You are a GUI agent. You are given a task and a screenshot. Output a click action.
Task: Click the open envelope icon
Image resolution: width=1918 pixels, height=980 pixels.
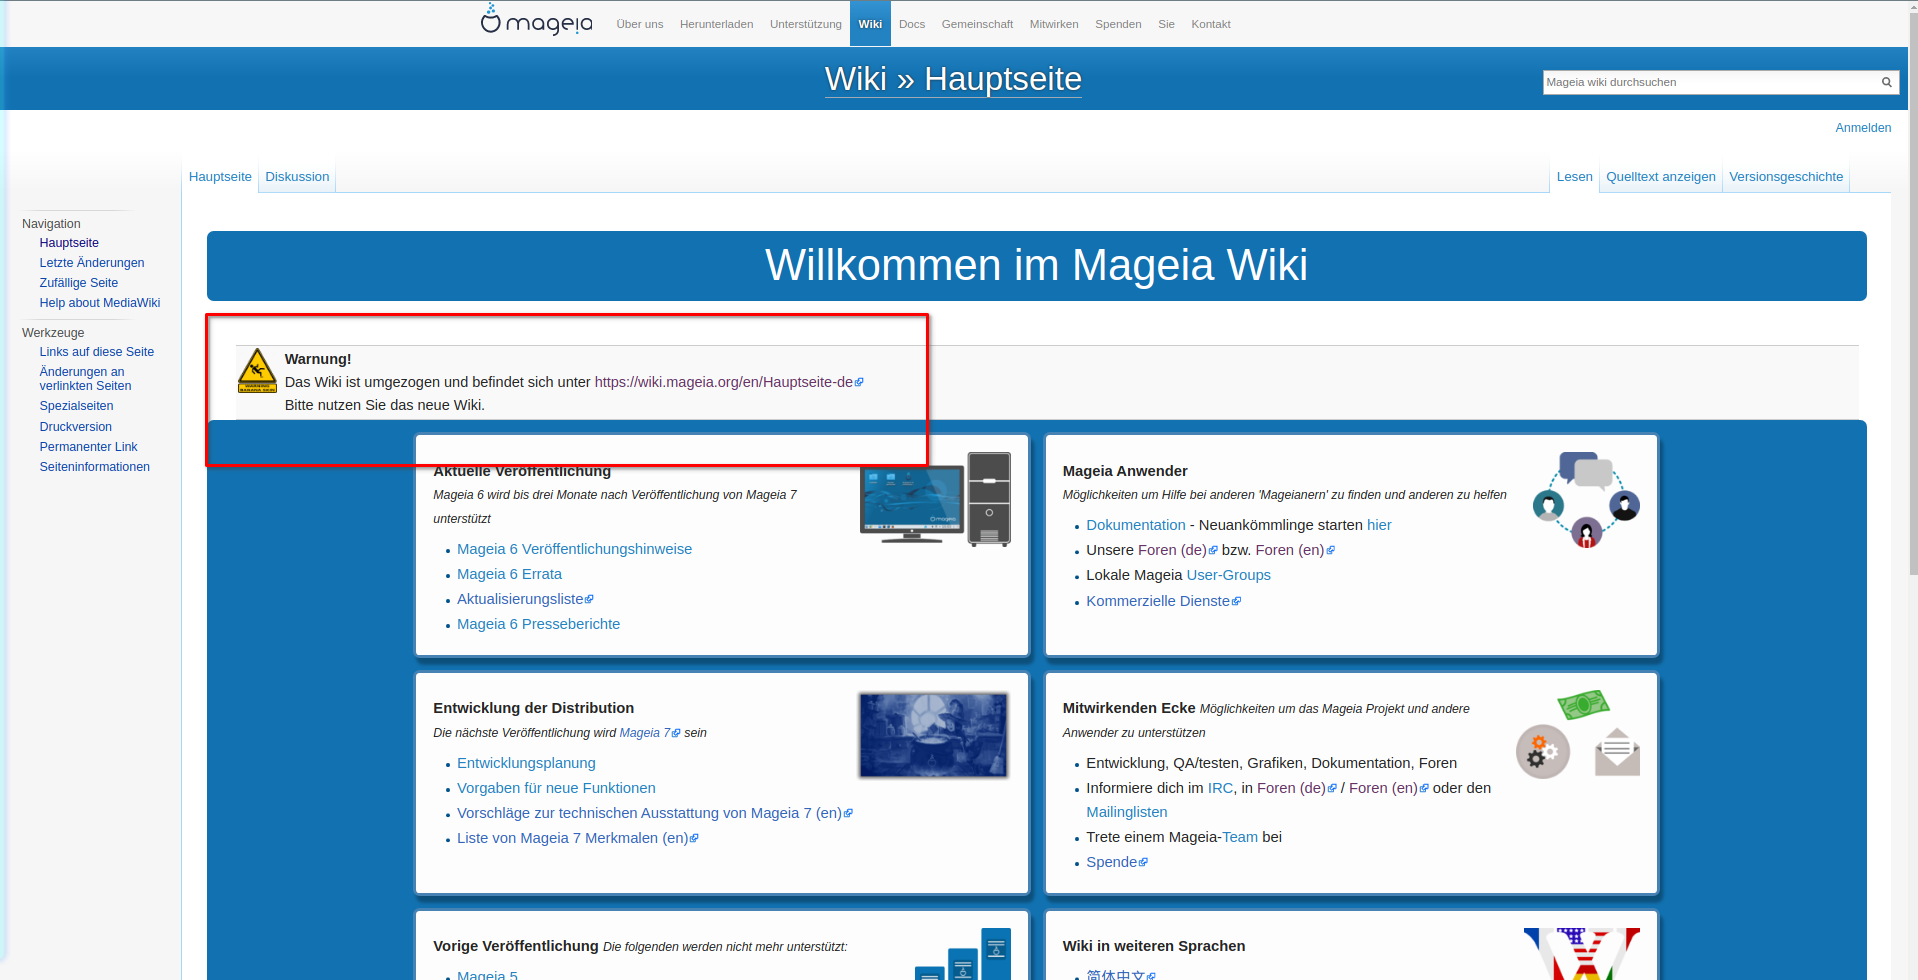[1617, 752]
